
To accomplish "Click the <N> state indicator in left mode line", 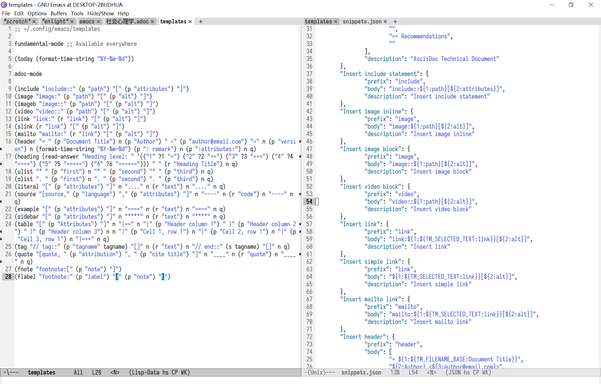I will (x=115, y=372).
